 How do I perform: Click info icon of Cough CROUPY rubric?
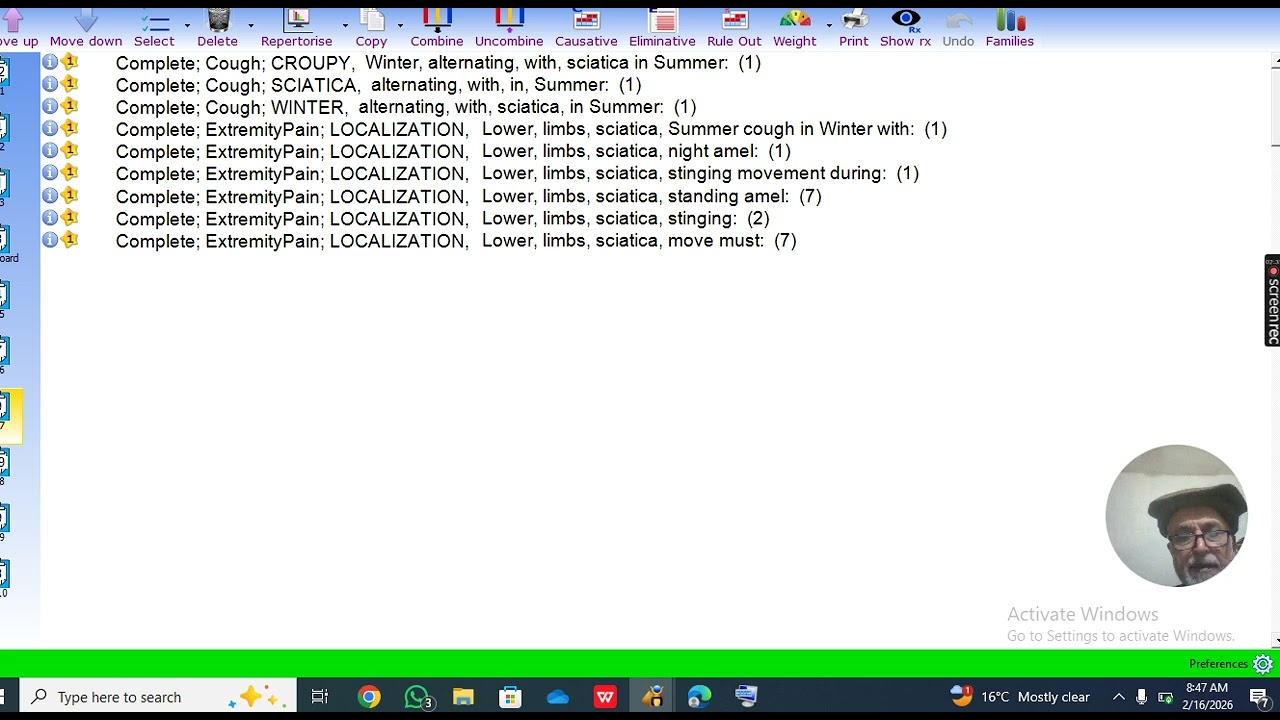(x=50, y=62)
